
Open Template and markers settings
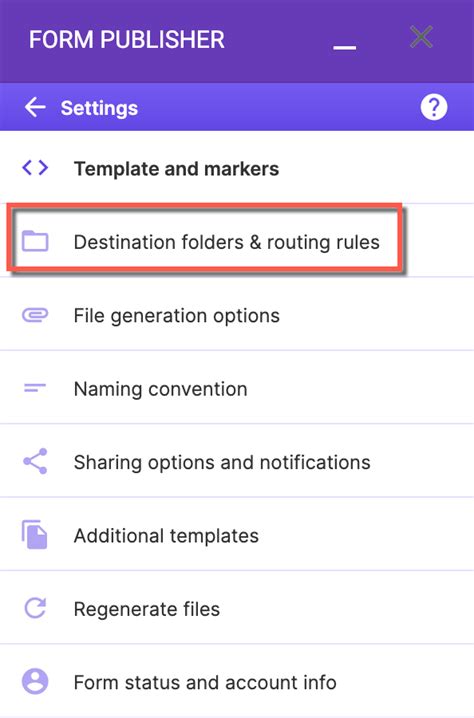coord(237,168)
